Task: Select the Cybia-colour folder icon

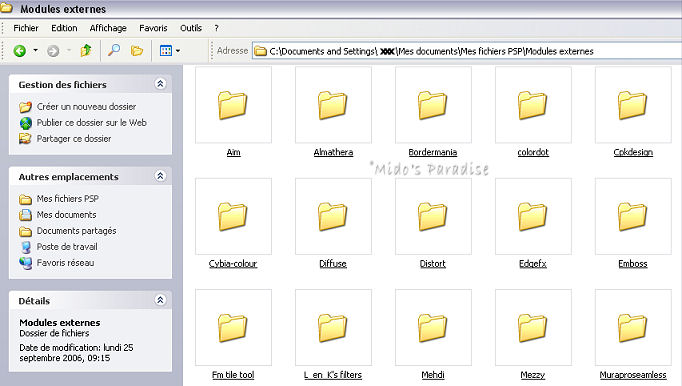Action: [x=233, y=216]
